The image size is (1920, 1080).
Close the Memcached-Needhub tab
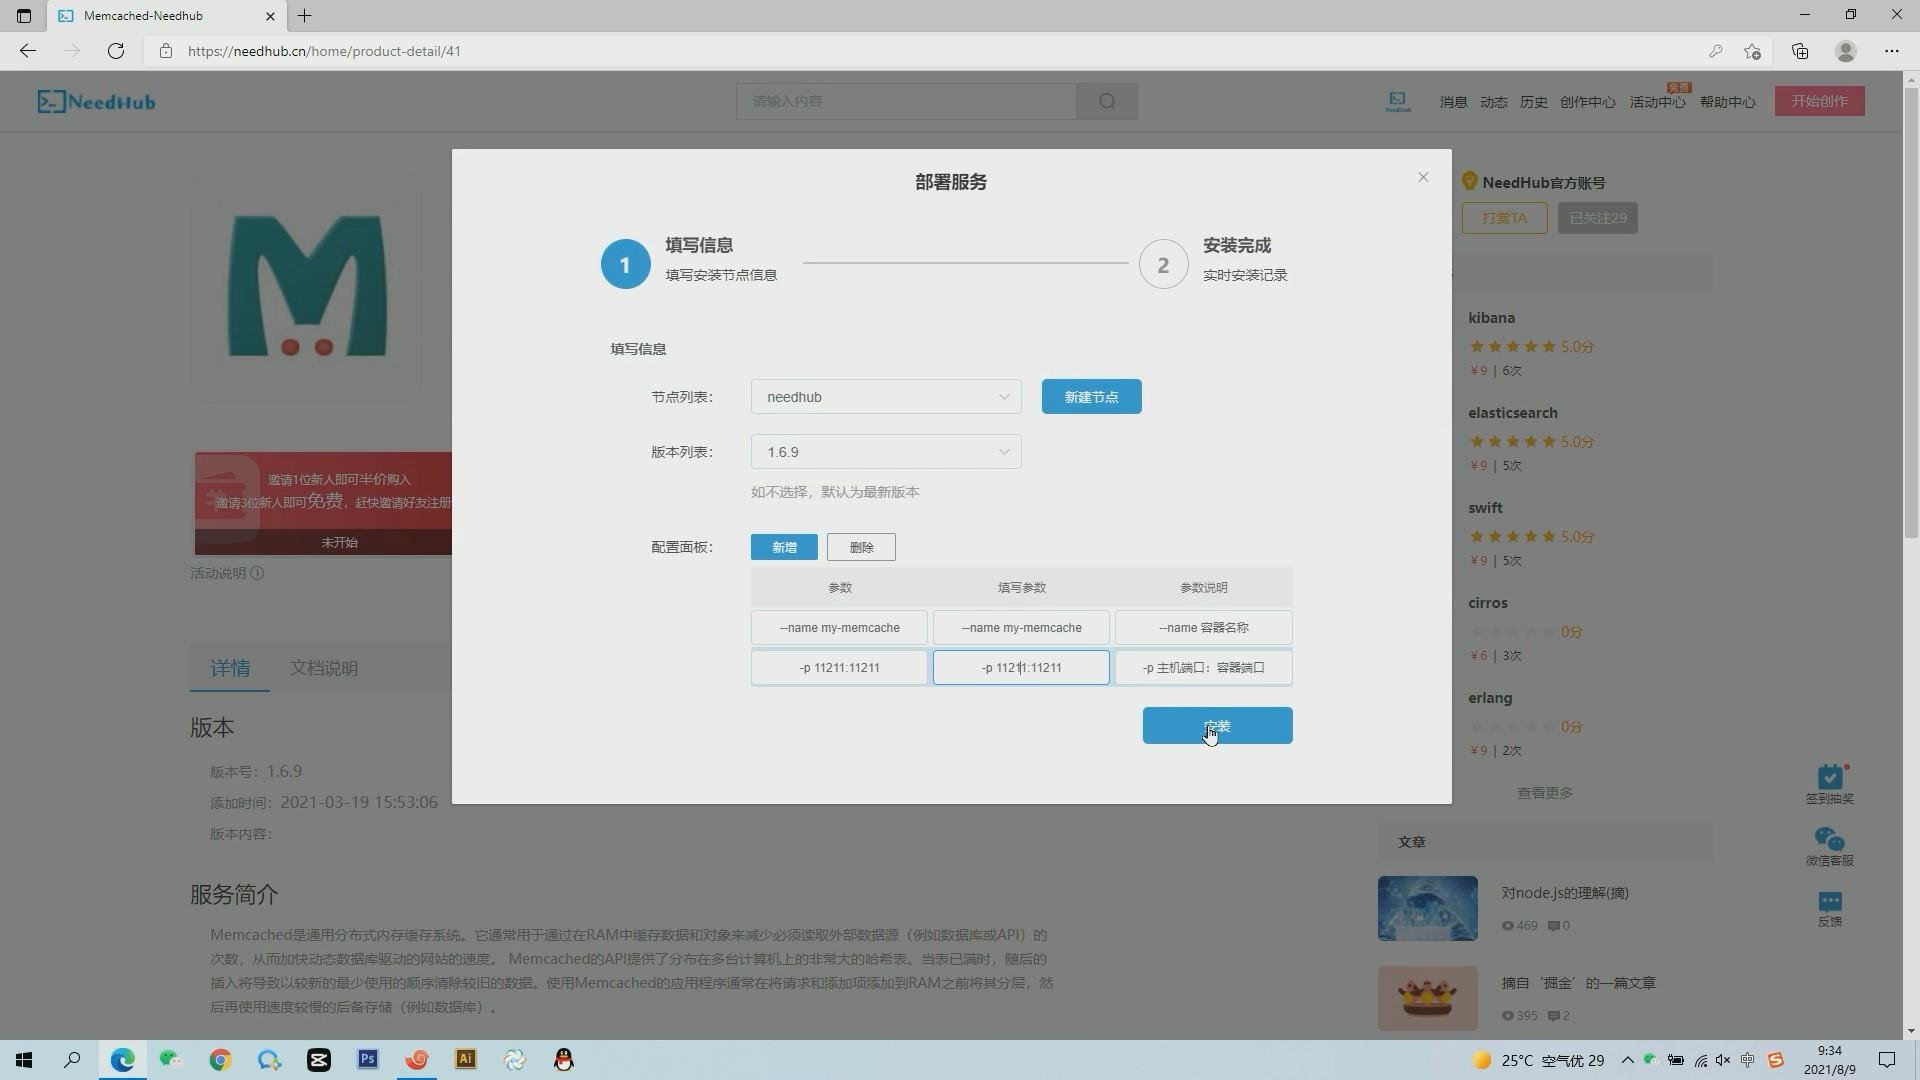[270, 16]
